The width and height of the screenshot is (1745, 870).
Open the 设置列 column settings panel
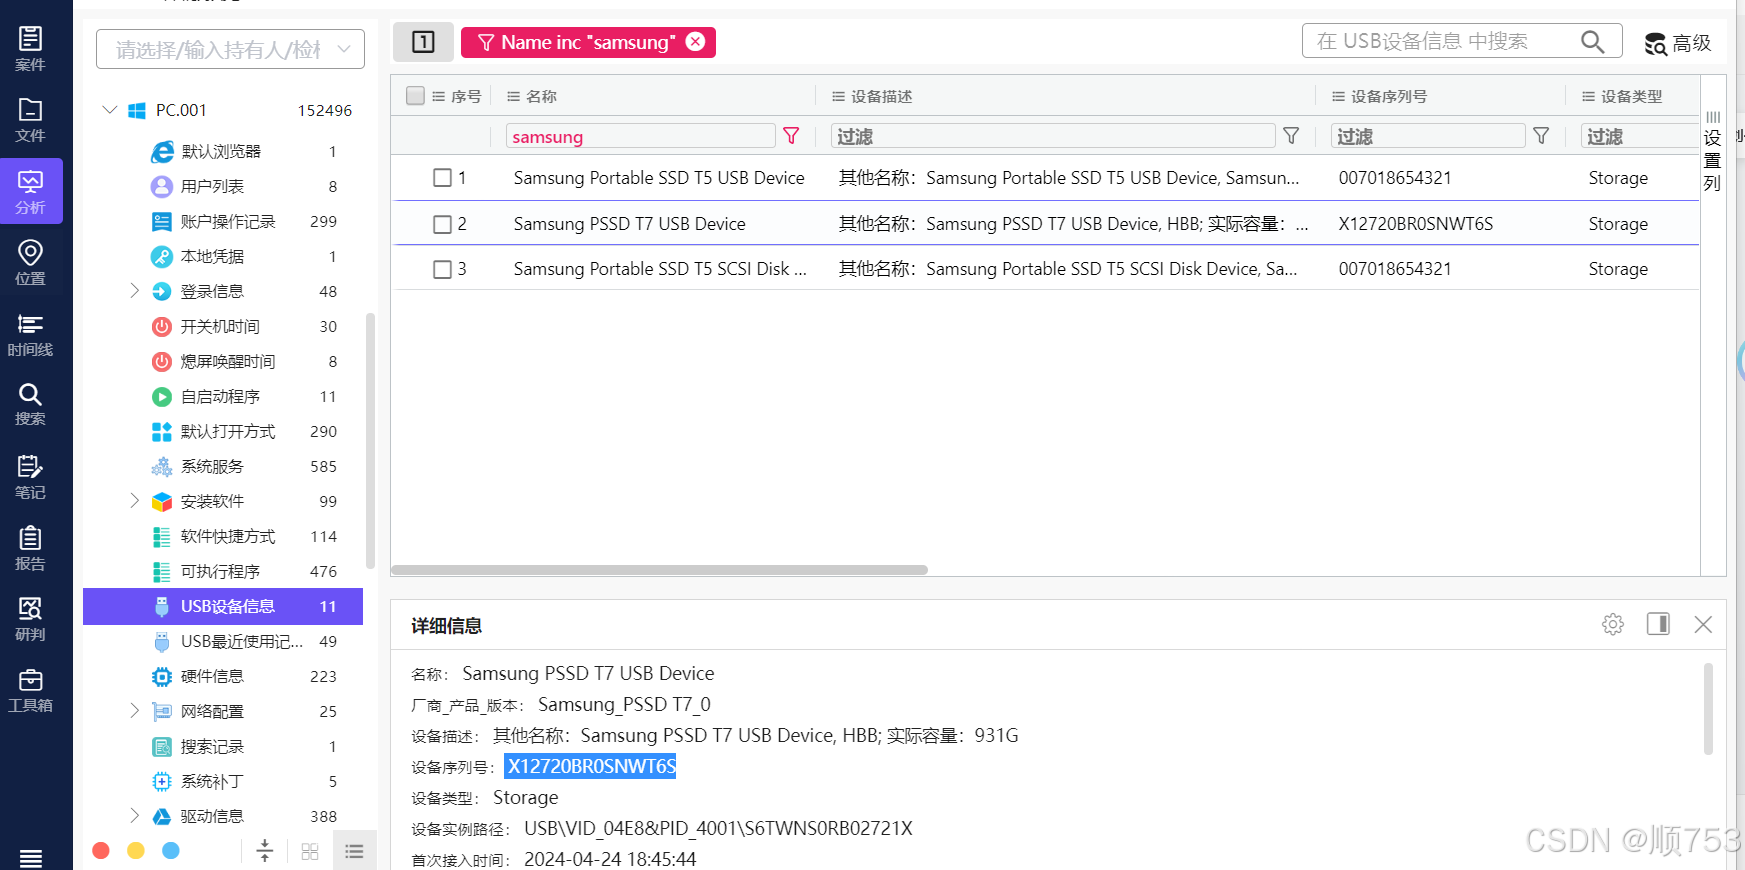(x=1713, y=151)
